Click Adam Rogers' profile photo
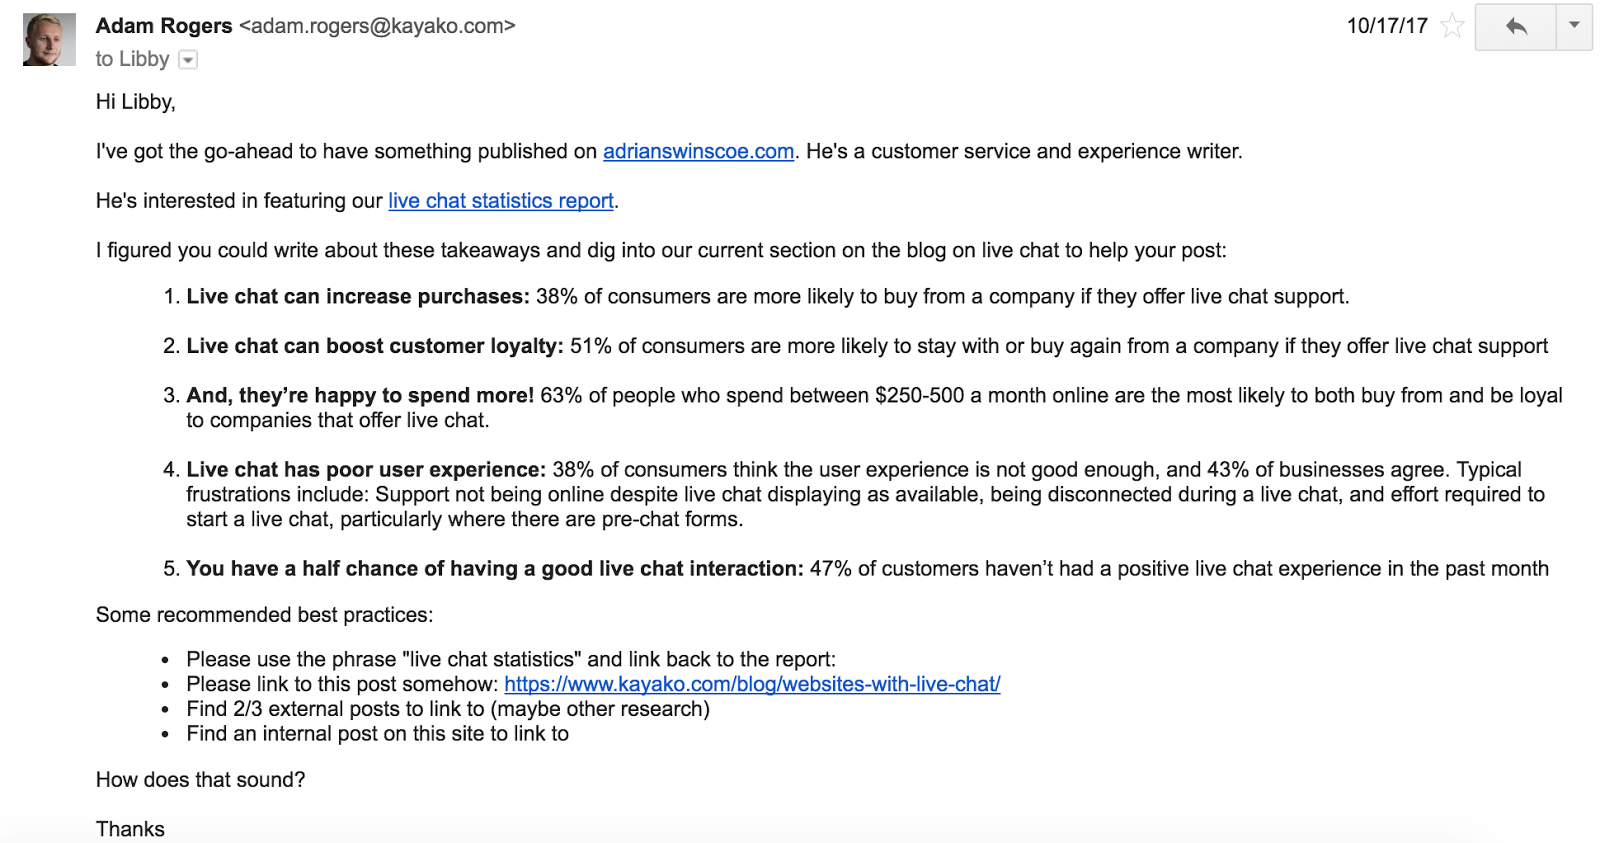1600x843 pixels. click(x=49, y=40)
